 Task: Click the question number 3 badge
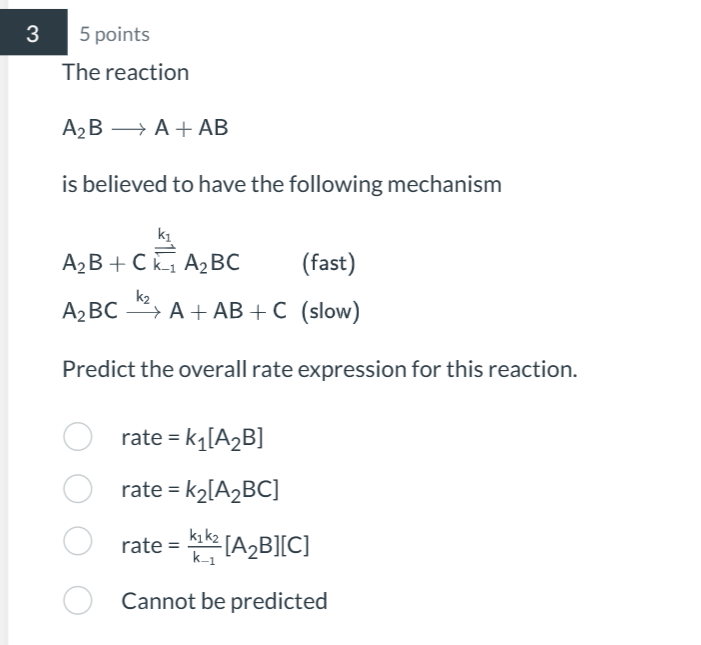32,34
